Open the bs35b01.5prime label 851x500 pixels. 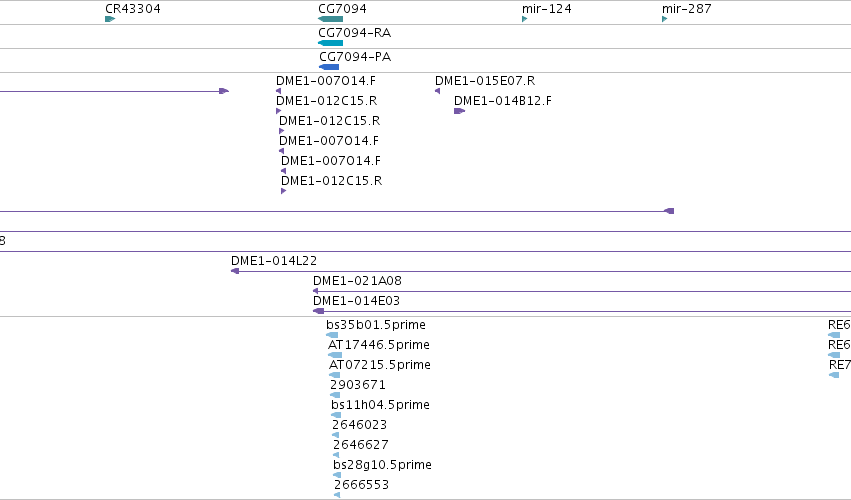click(376, 325)
